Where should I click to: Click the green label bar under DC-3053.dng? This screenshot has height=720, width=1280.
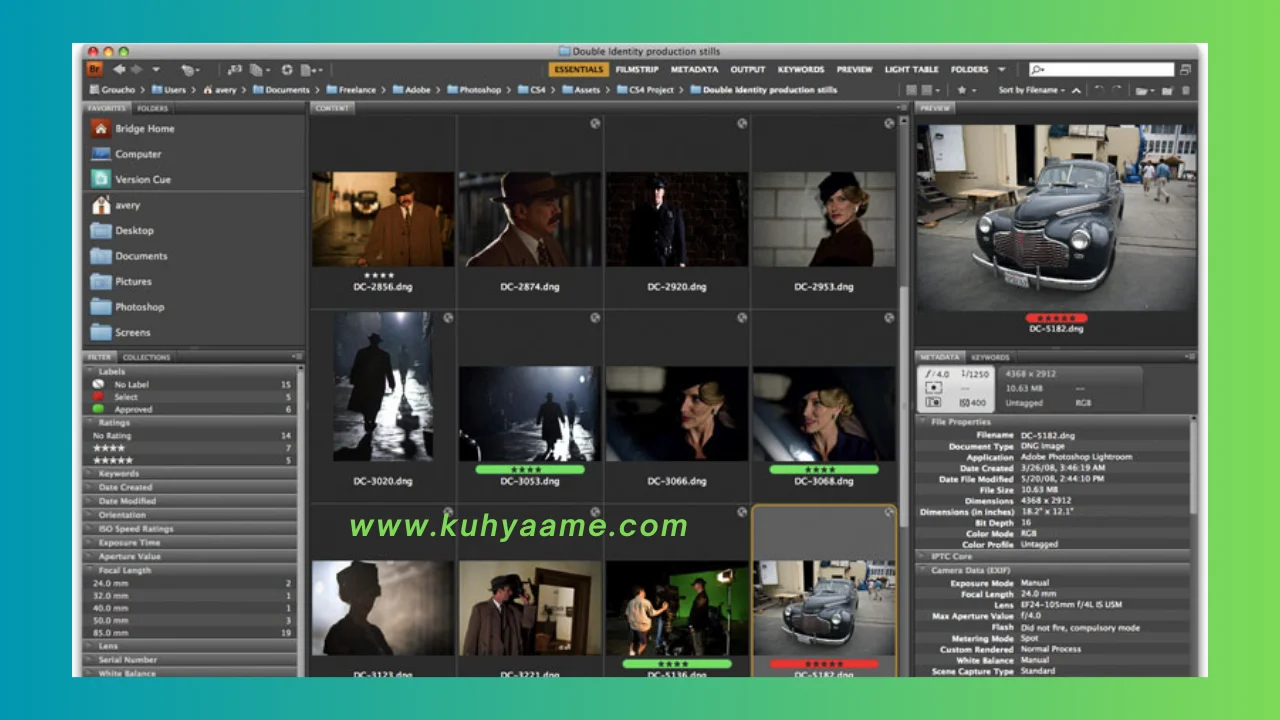[x=530, y=469]
